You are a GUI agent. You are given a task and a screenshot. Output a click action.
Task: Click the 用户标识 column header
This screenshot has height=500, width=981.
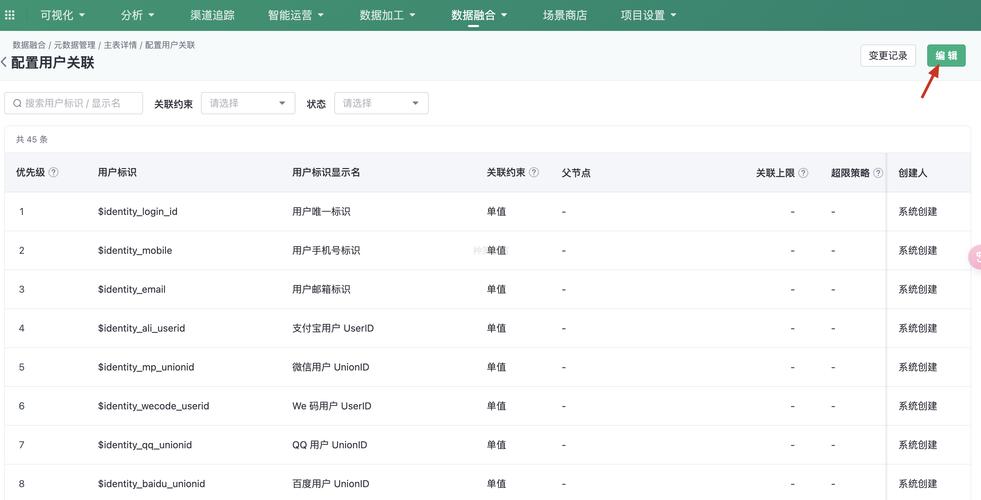(117, 172)
